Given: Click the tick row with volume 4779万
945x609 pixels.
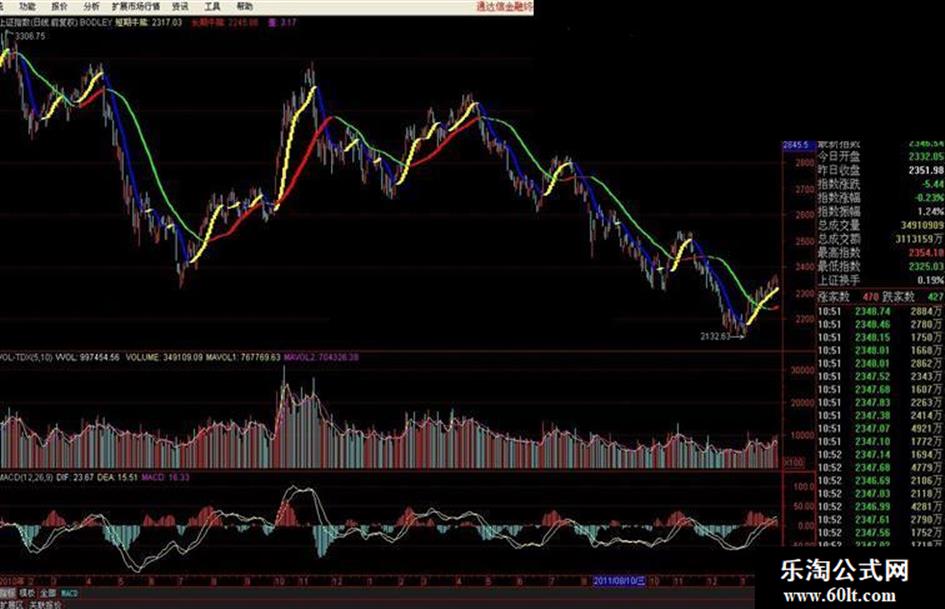Looking at the screenshot, I should tap(881, 468).
